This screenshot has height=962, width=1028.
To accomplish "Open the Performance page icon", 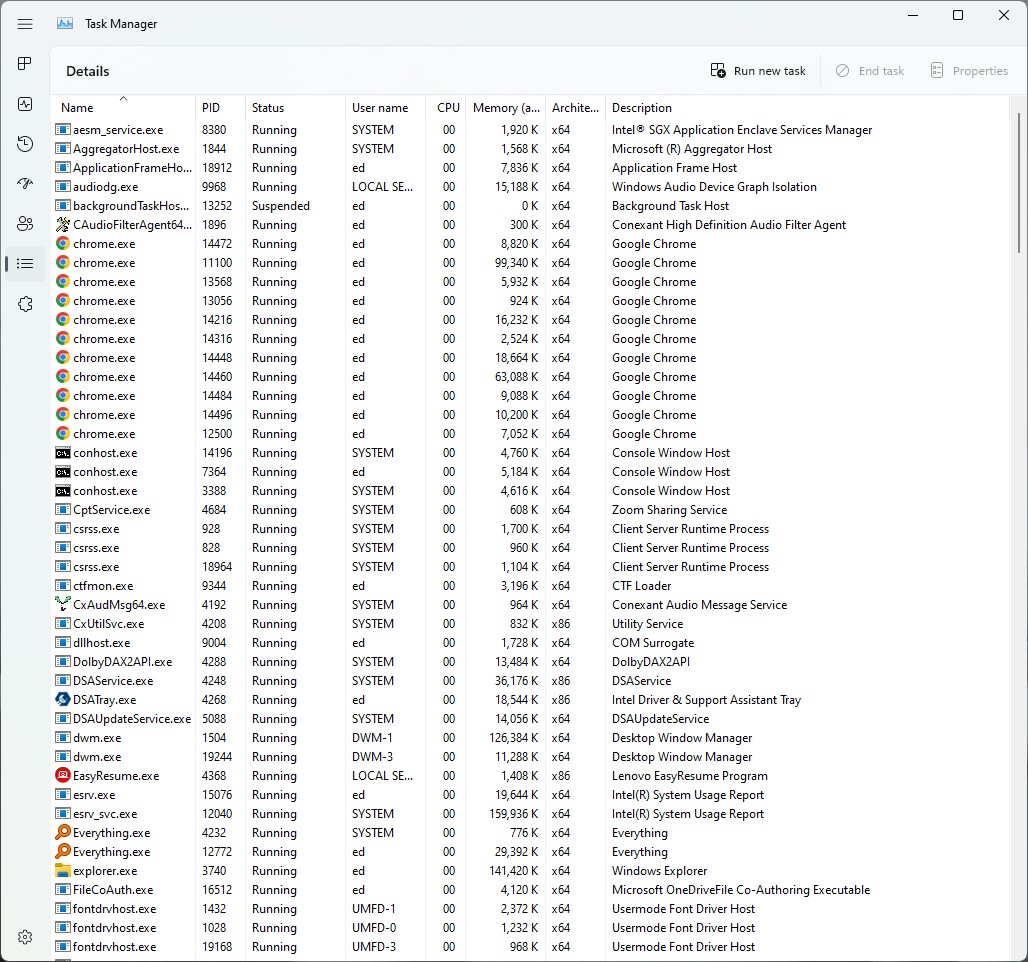I will (25, 104).
